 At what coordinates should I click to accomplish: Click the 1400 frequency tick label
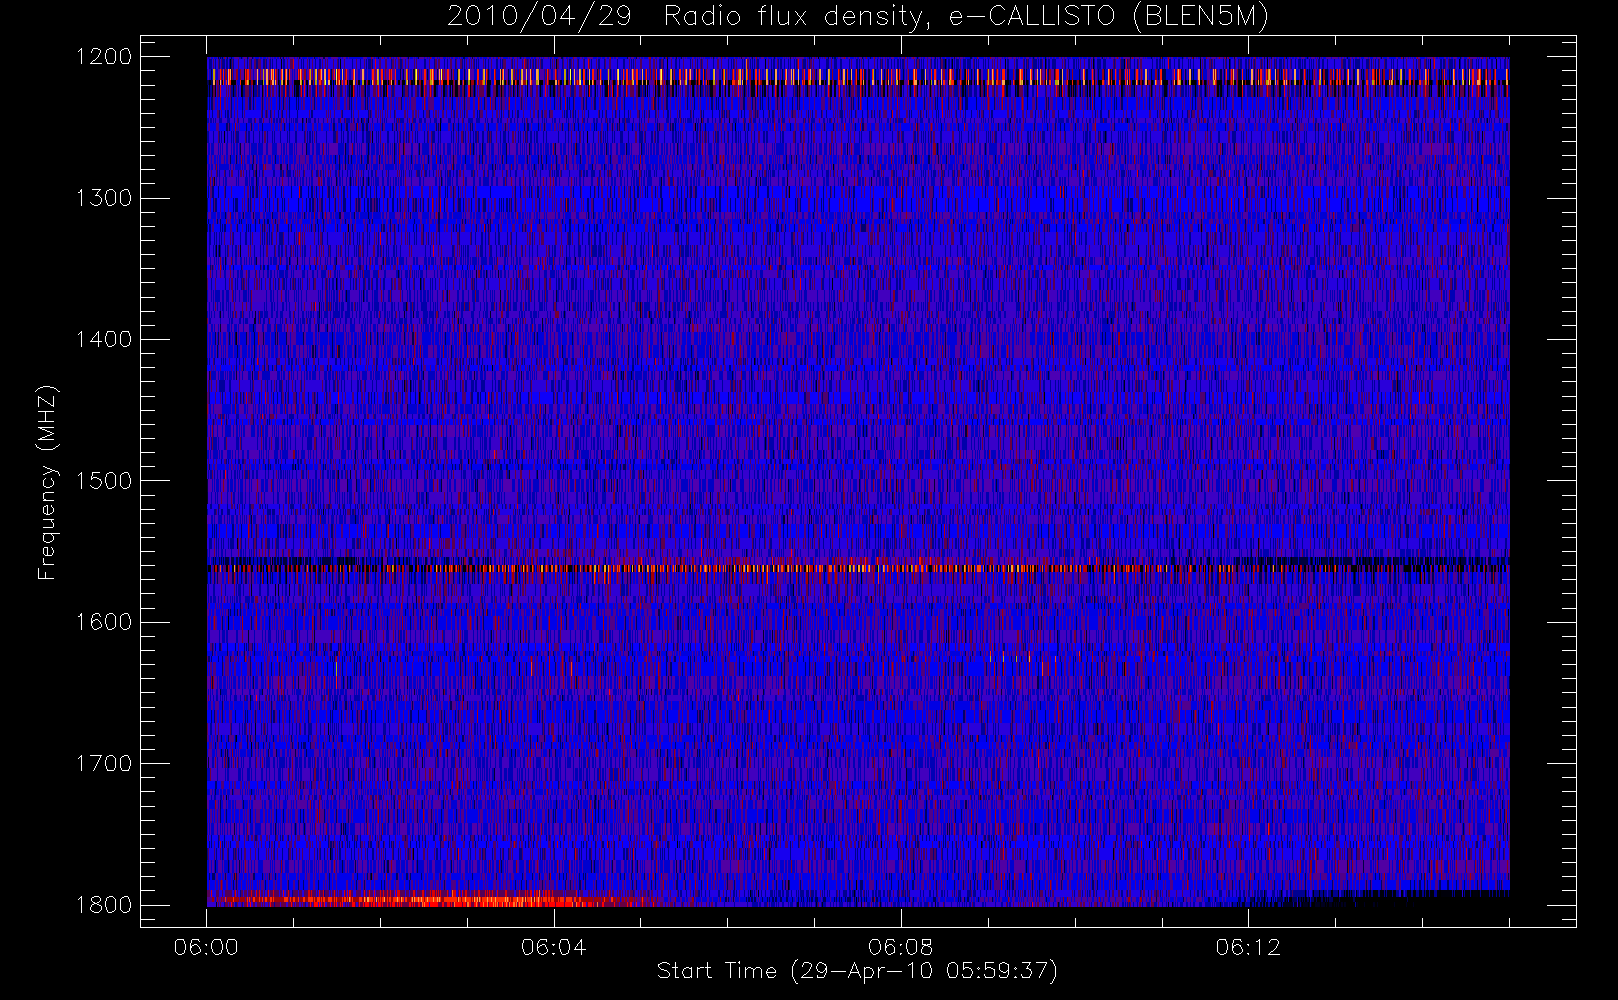point(104,340)
